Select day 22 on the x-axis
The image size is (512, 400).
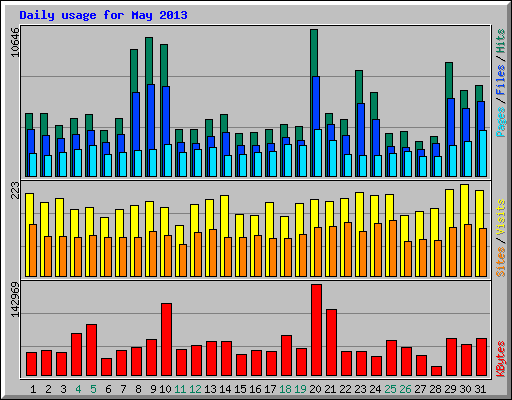point(345,389)
